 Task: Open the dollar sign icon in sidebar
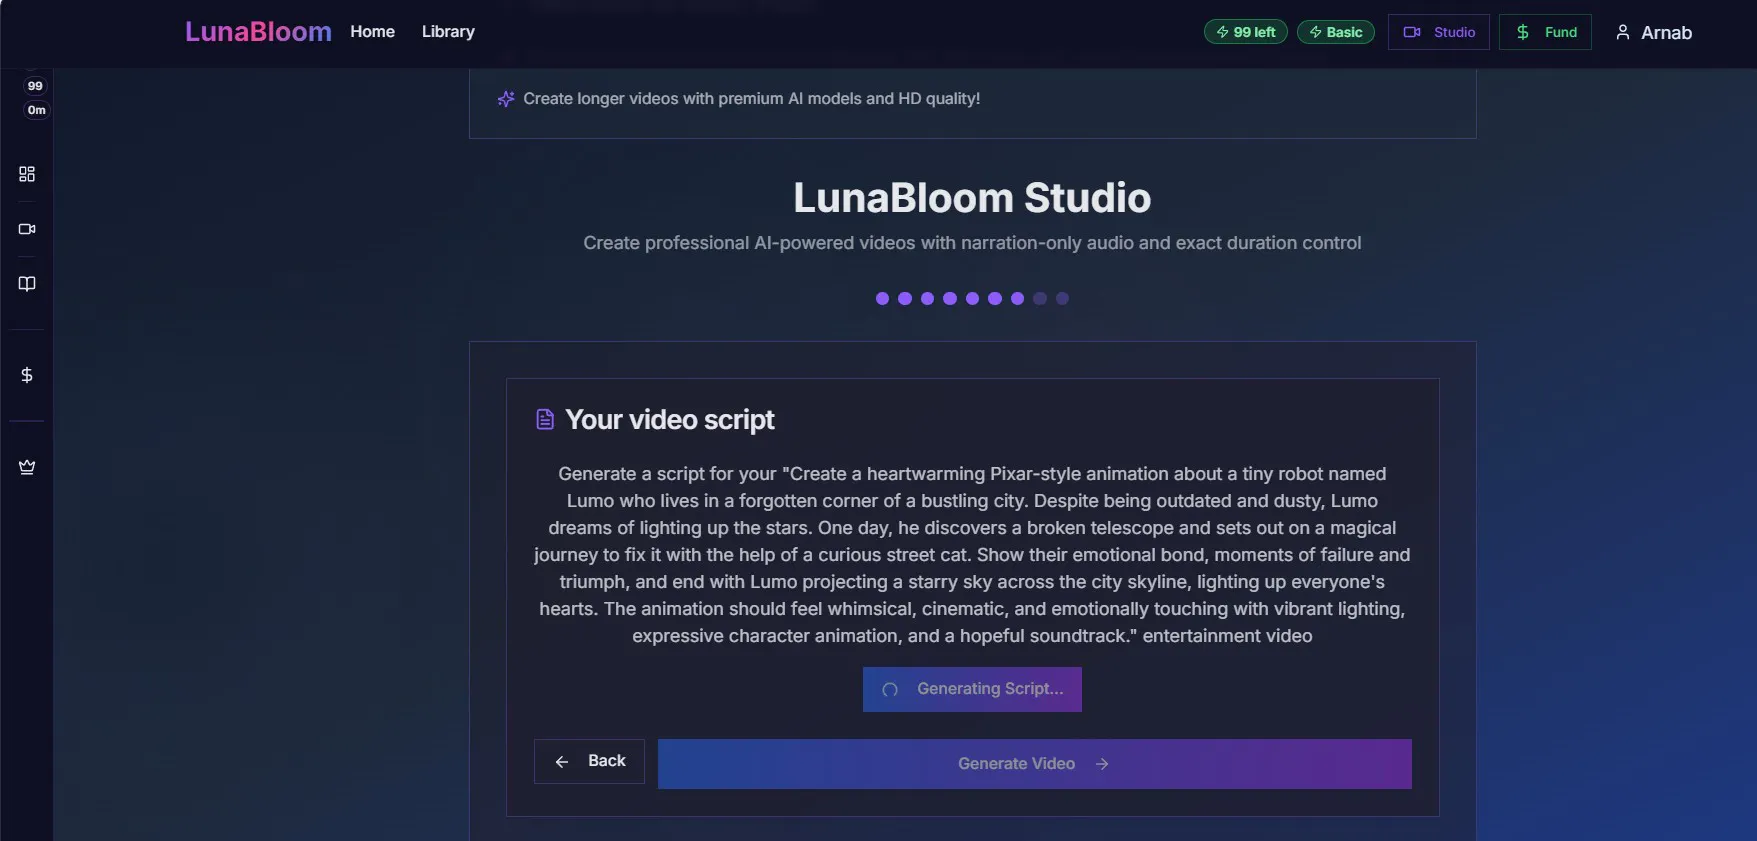point(27,375)
